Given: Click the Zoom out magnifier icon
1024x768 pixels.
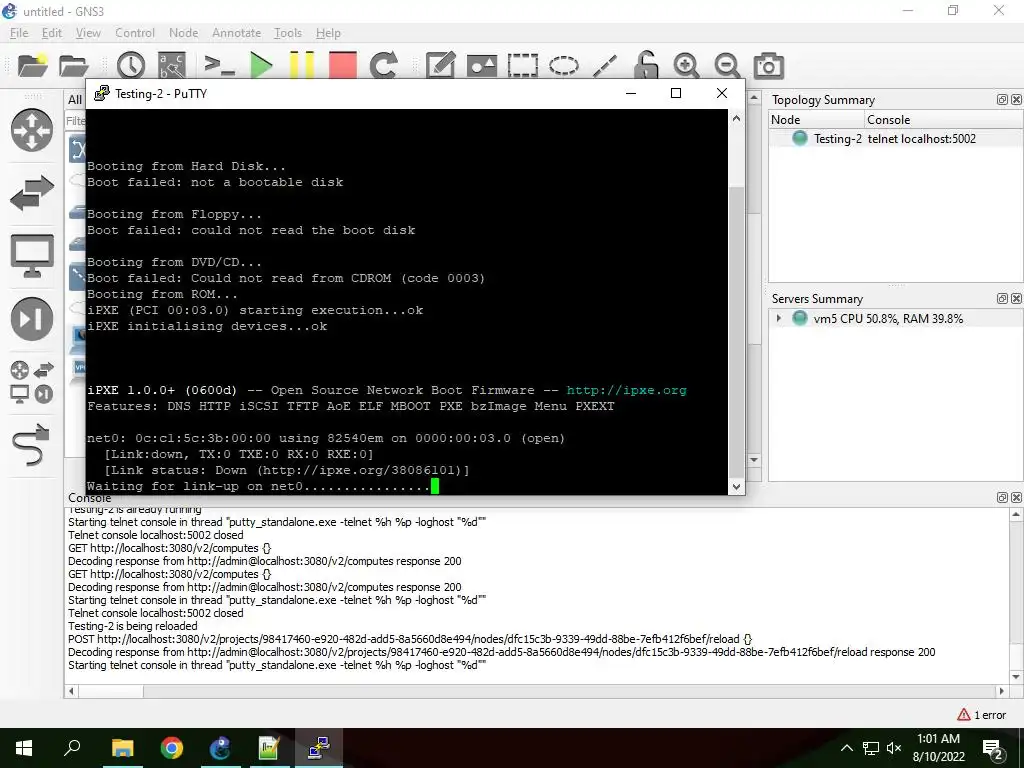Looking at the screenshot, I should [727, 65].
